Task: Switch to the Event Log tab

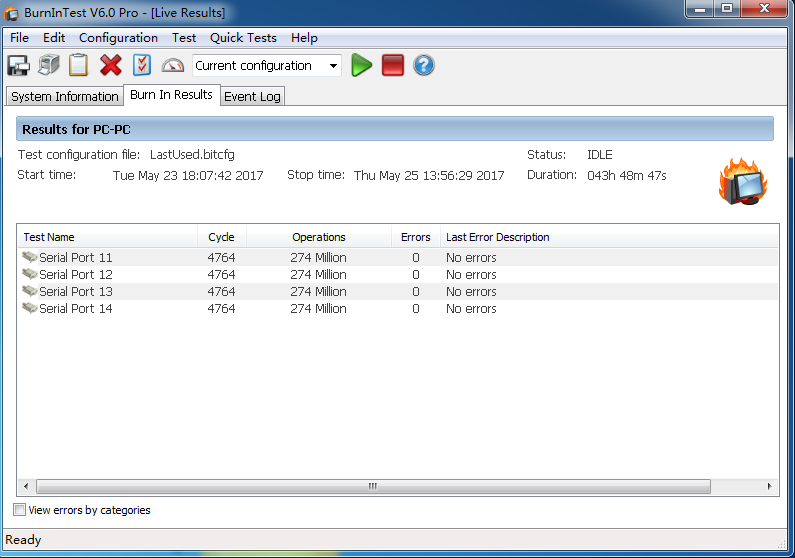Action: click(252, 96)
